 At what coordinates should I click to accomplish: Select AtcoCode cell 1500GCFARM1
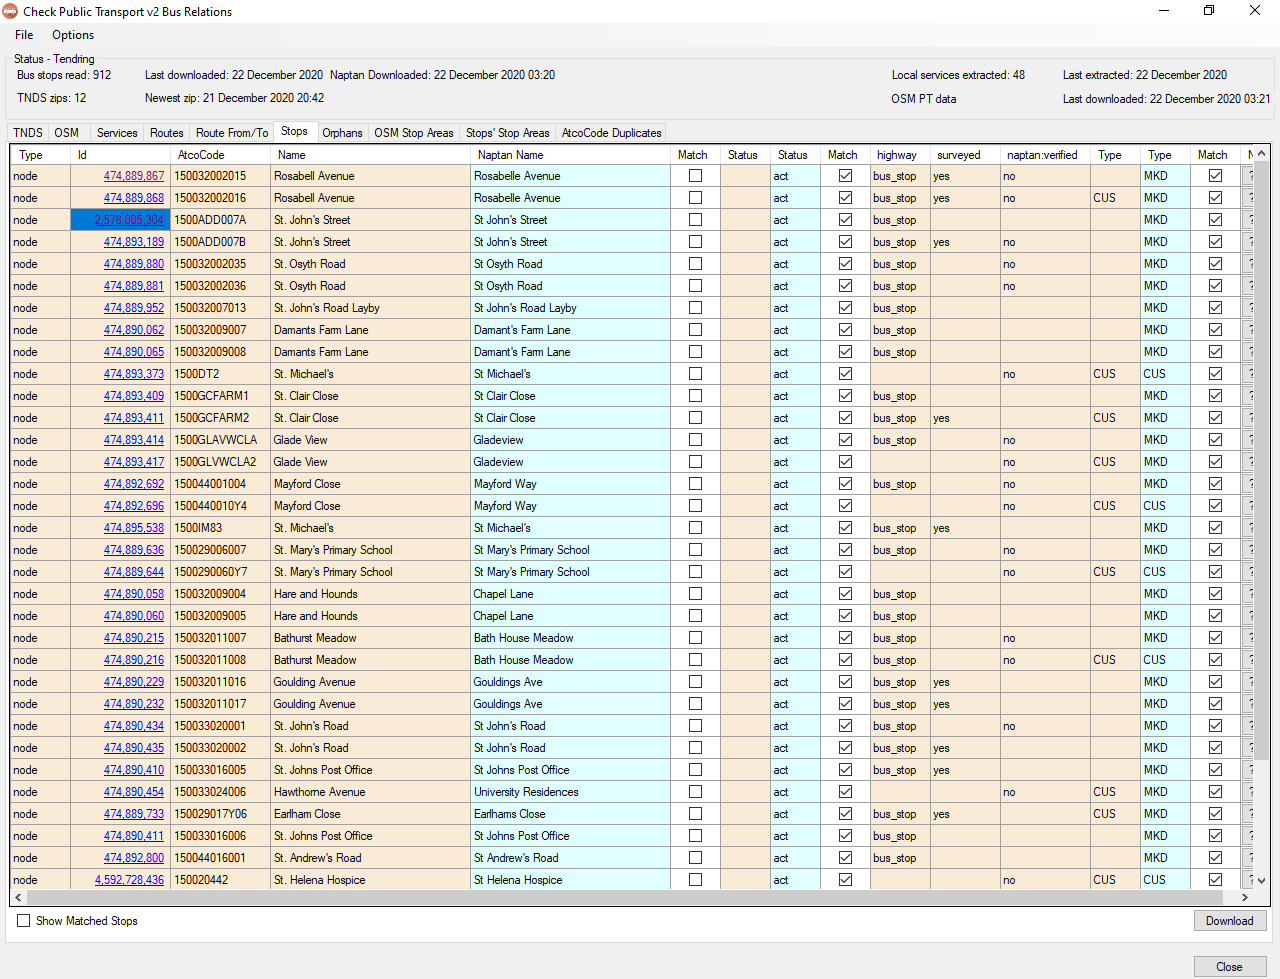[220, 396]
